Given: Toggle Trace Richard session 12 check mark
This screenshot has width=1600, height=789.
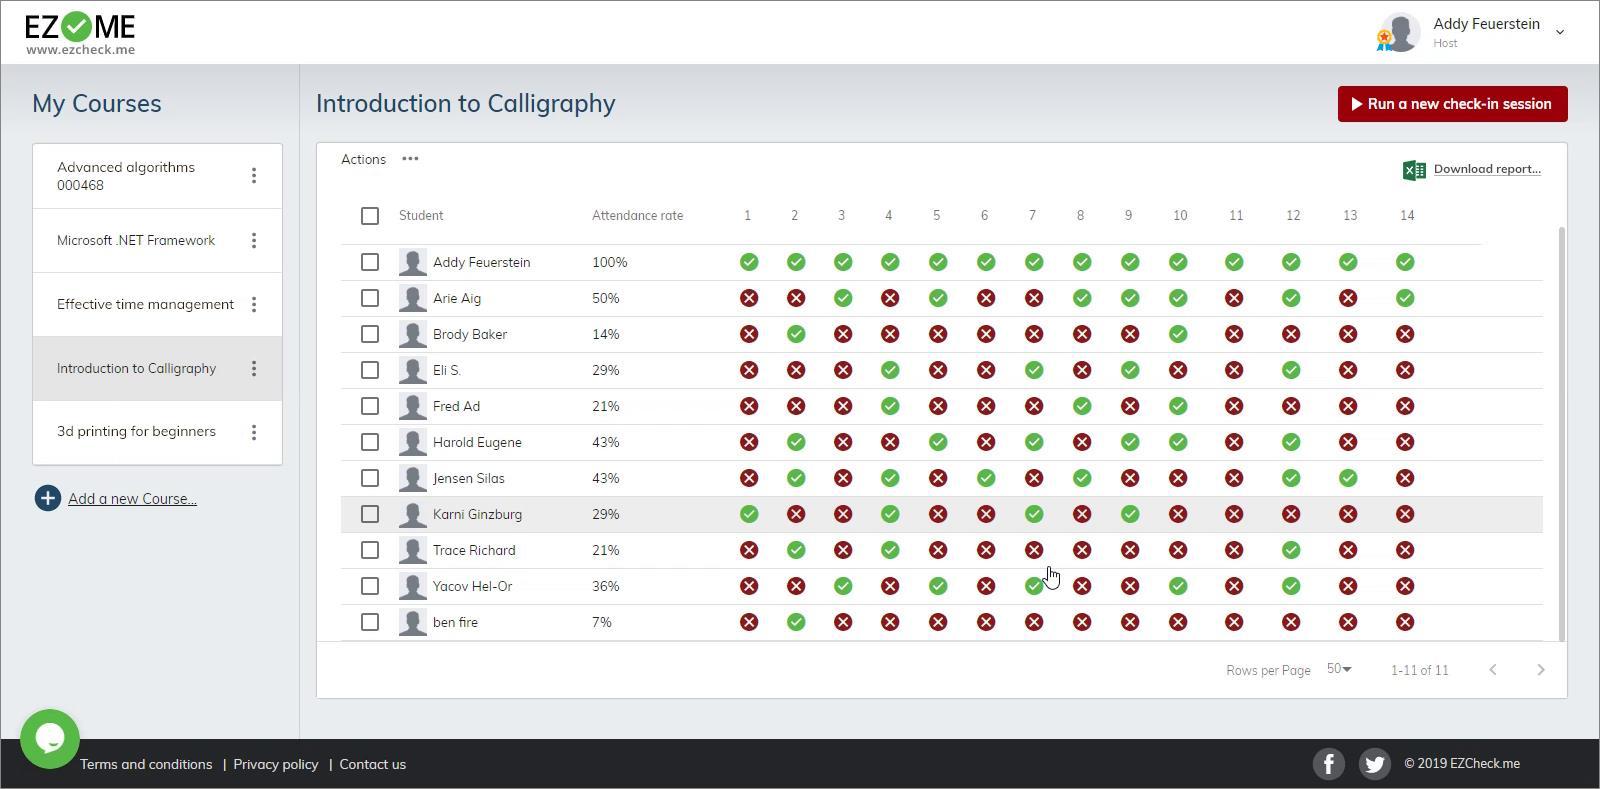Looking at the screenshot, I should (x=1291, y=550).
